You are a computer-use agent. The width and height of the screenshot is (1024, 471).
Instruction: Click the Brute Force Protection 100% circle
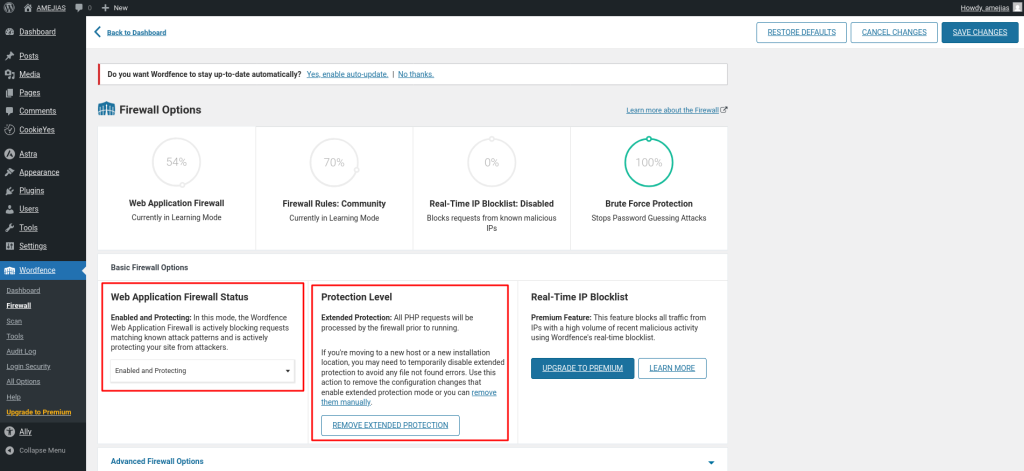tap(649, 162)
